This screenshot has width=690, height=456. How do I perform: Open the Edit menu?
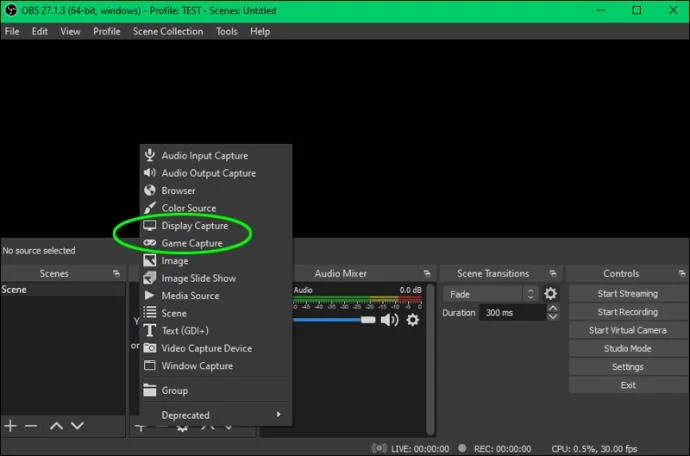pyautogui.click(x=40, y=32)
